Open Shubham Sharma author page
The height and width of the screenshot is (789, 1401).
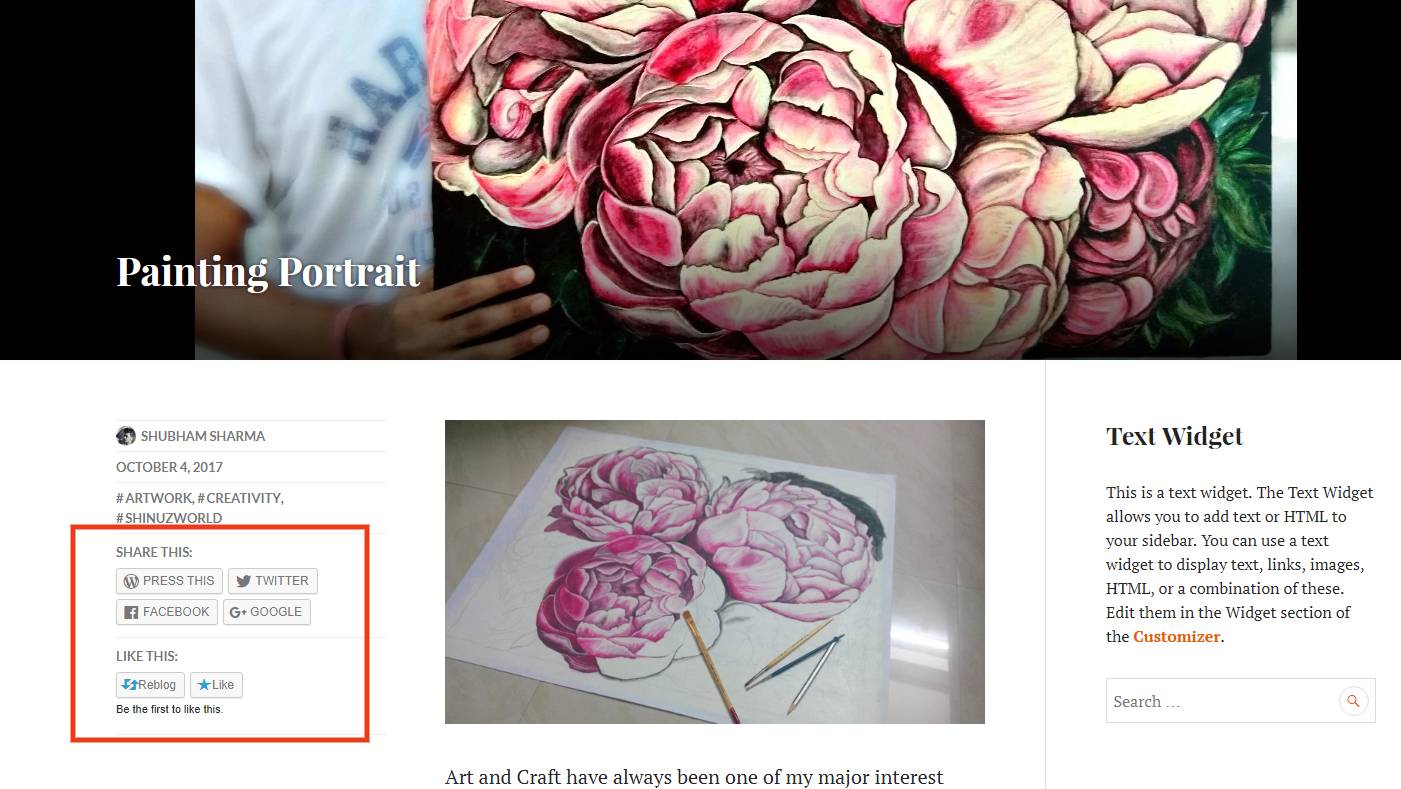(203, 436)
